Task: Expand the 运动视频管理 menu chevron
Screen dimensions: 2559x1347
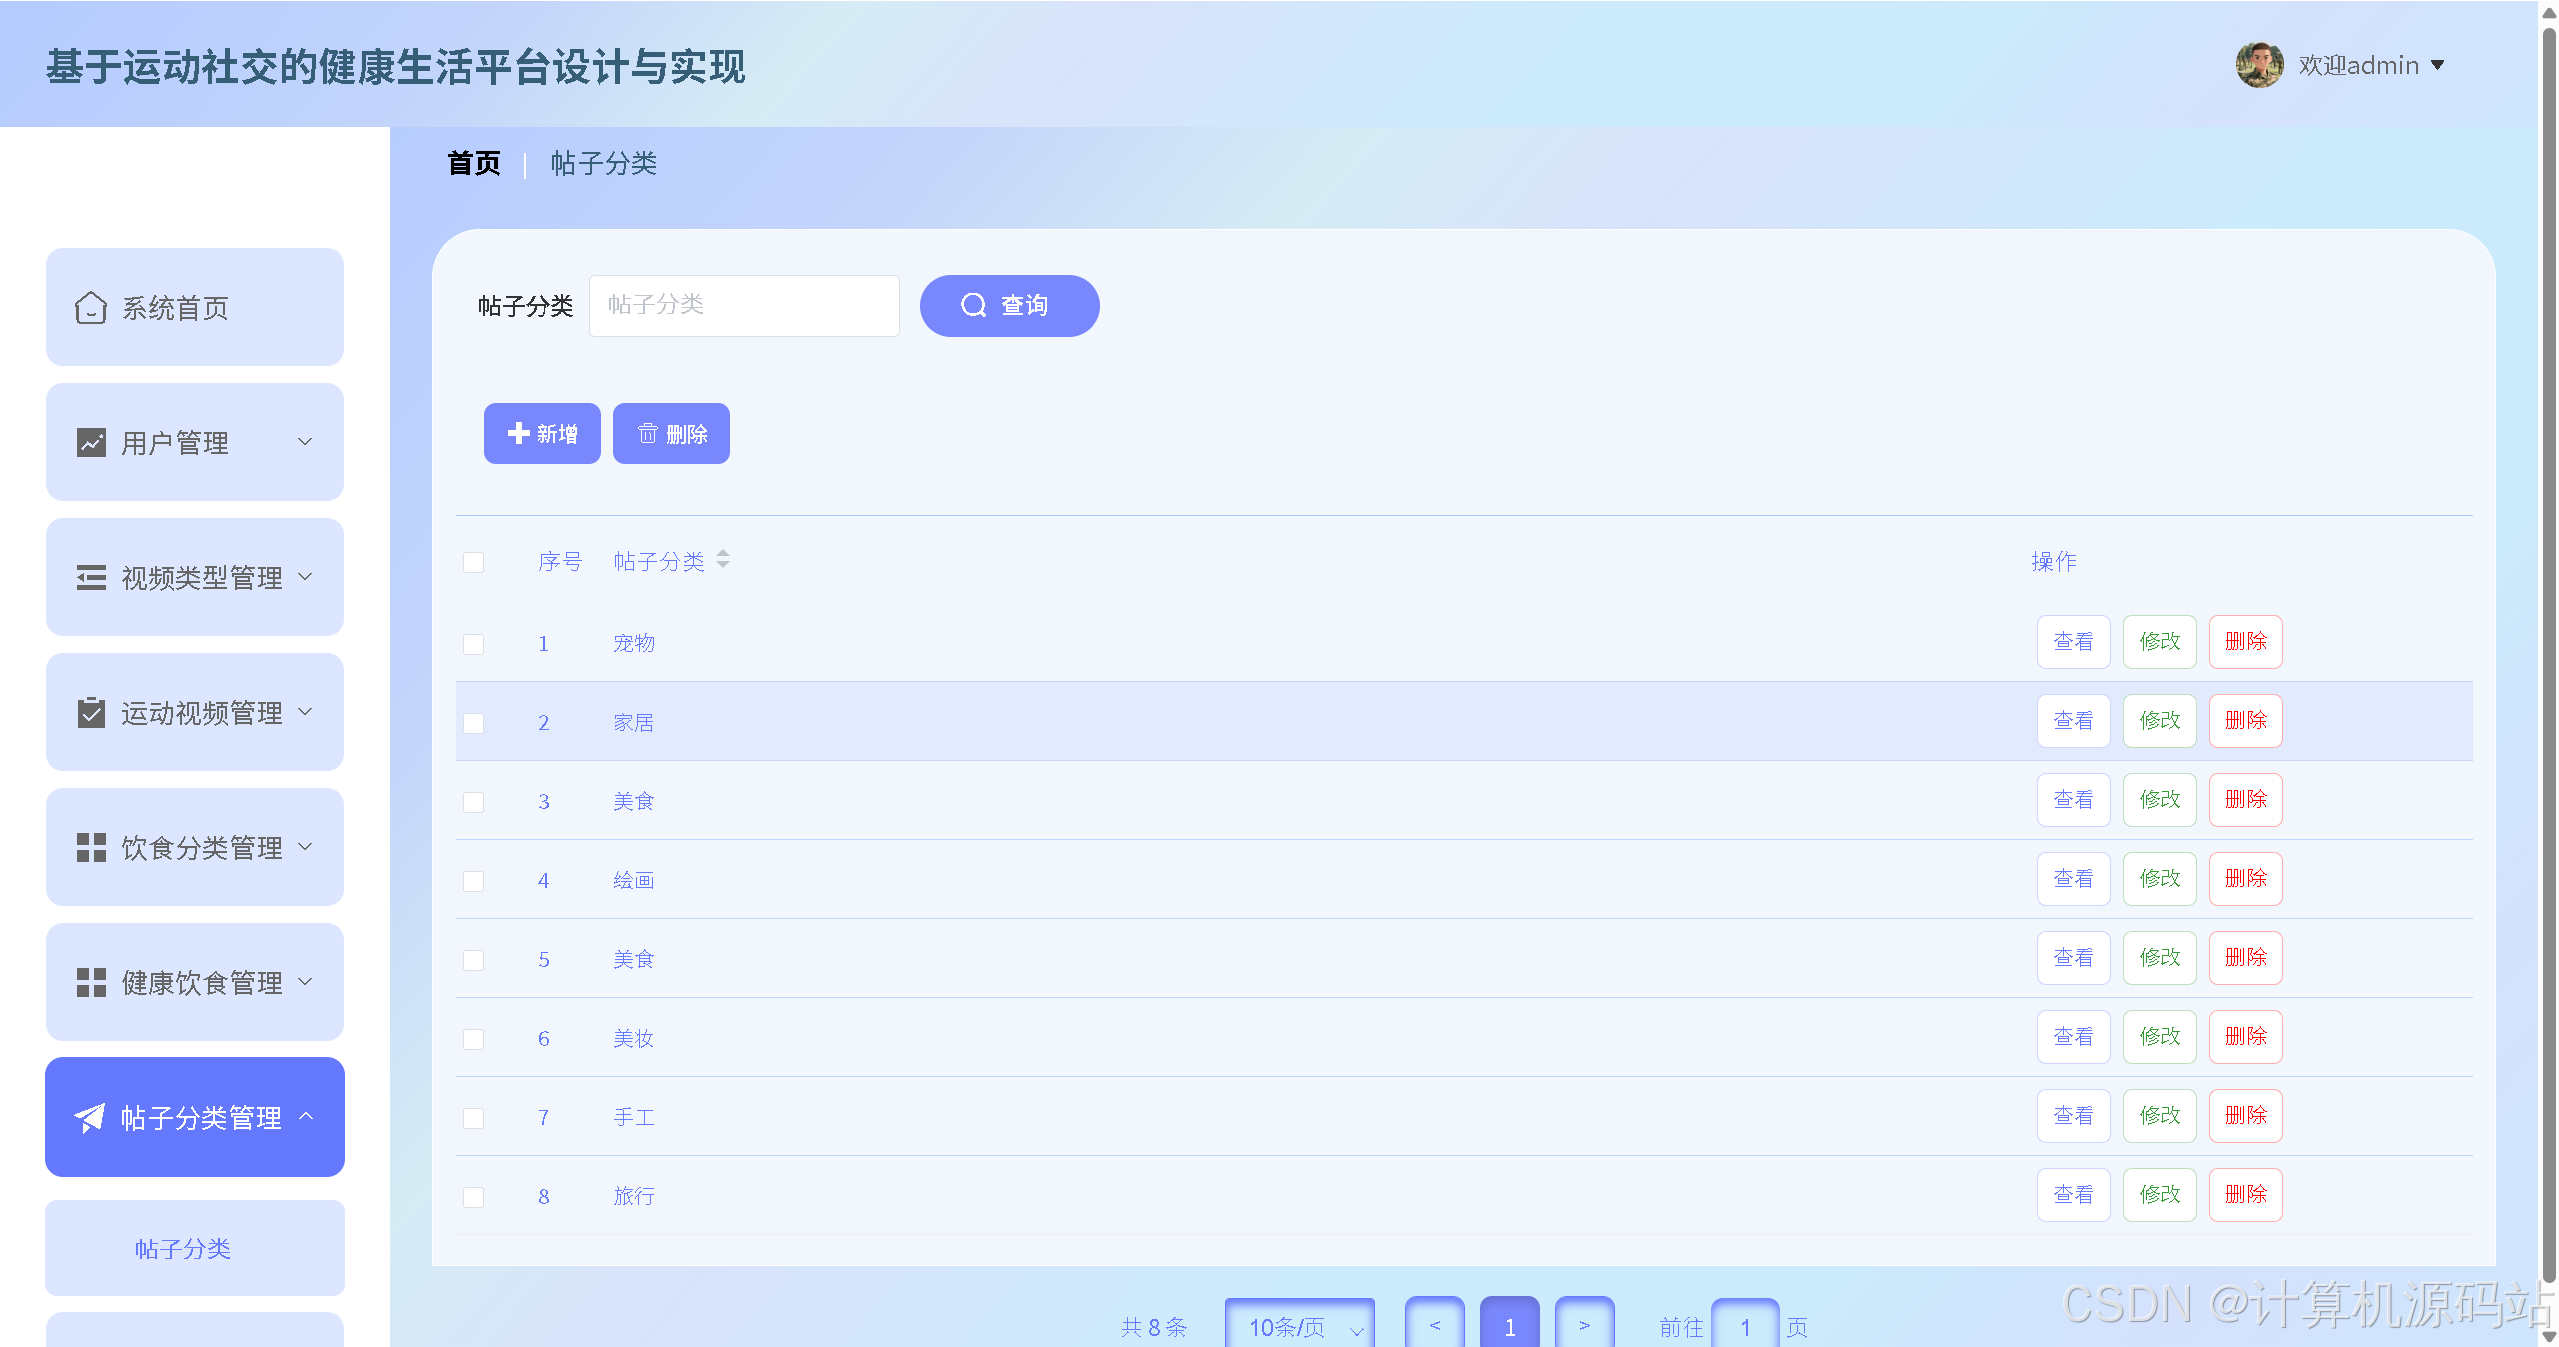Action: click(305, 711)
